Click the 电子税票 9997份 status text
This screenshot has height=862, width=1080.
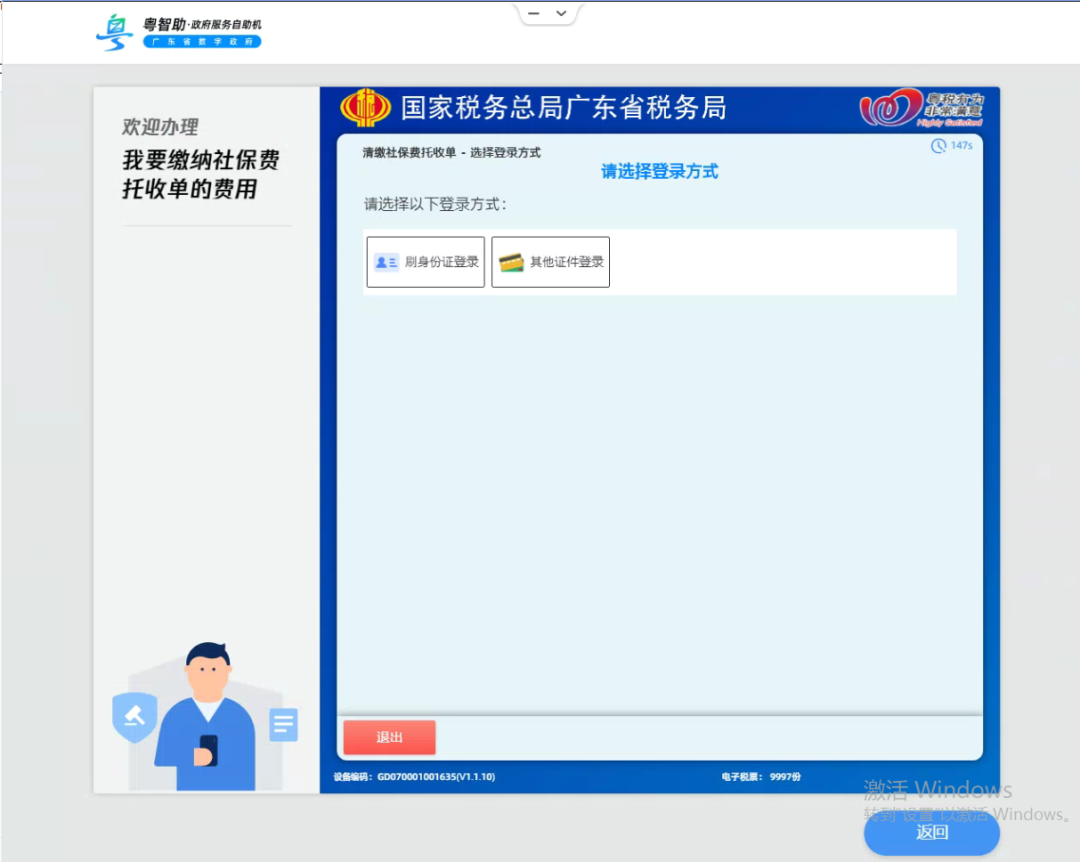pyautogui.click(x=764, y=776)
